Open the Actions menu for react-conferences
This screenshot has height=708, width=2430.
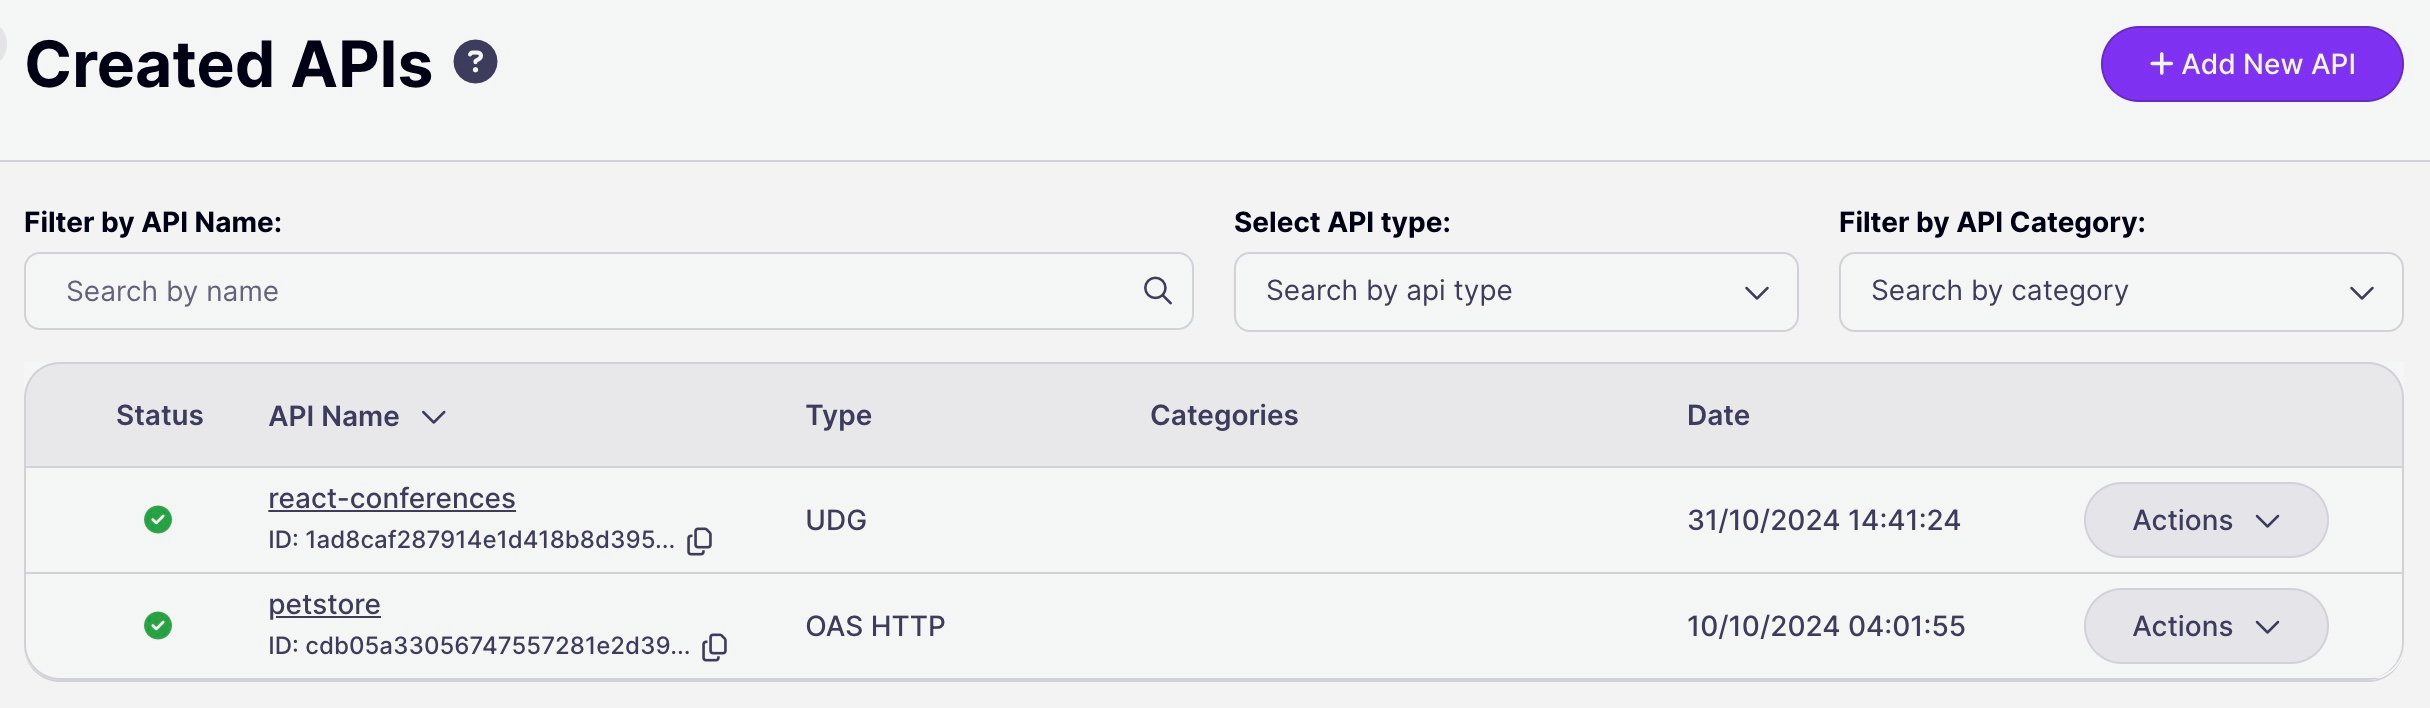point(2205,519)
